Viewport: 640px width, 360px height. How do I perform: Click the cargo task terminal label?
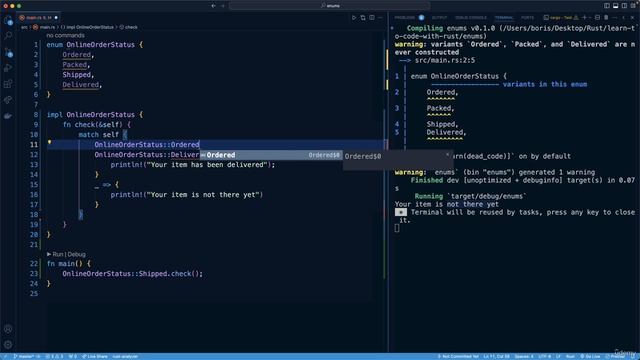[x=560, y=18]
